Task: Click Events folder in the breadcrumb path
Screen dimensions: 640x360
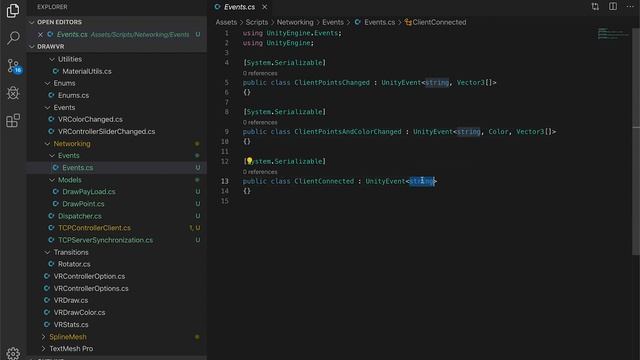Action: [333, 22]
